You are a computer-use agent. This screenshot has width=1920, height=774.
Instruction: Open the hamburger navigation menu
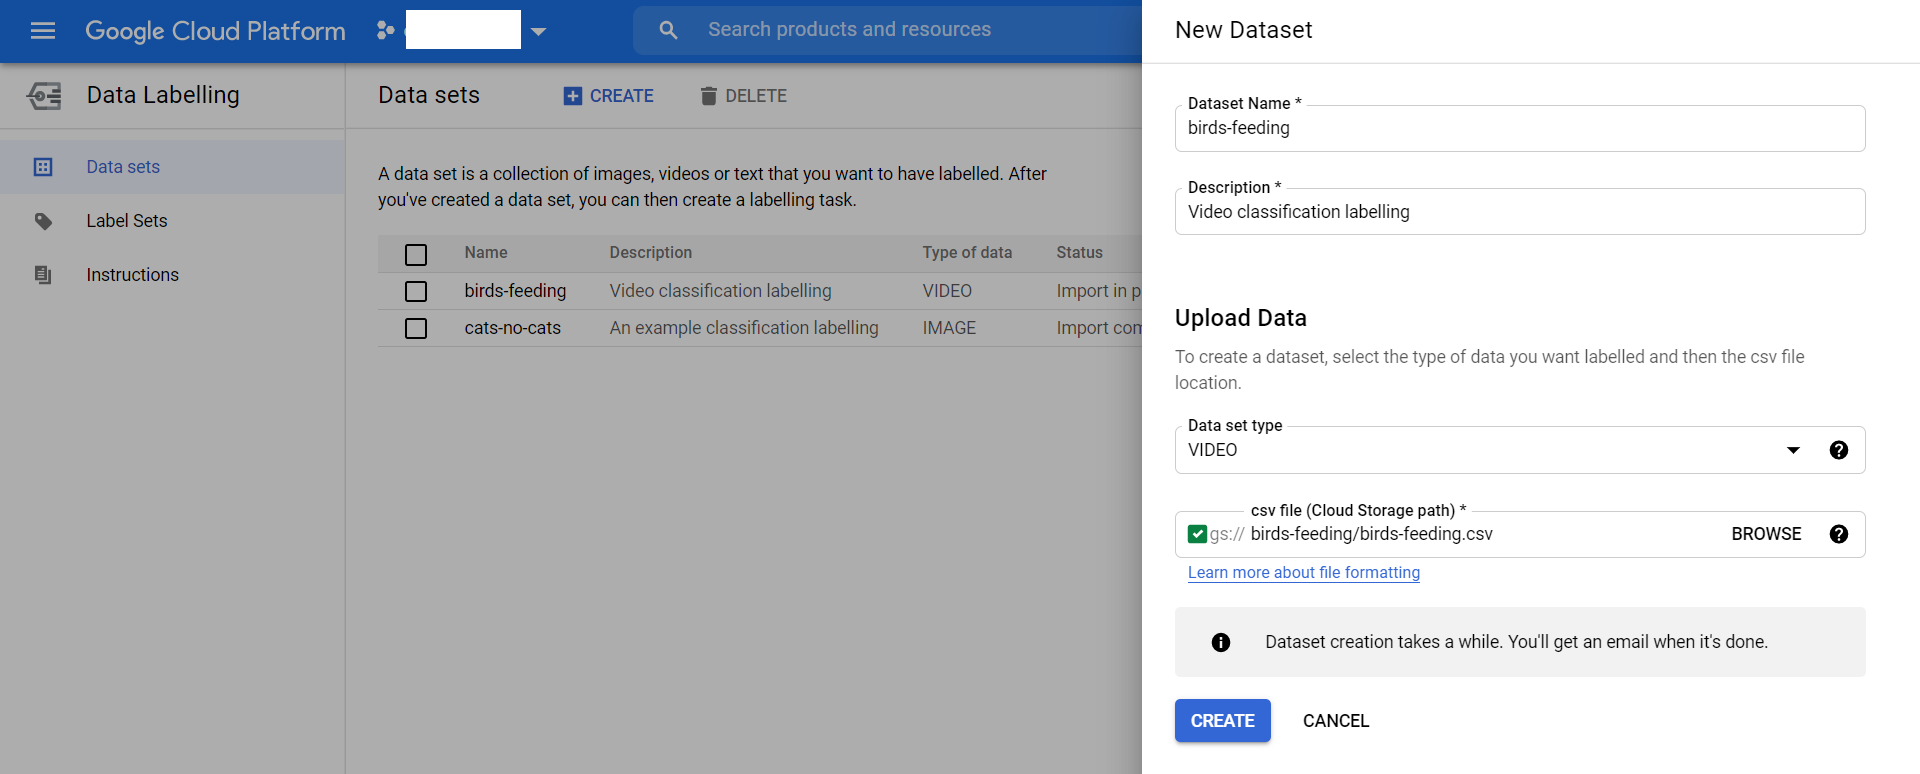click(x=43, y=31)
